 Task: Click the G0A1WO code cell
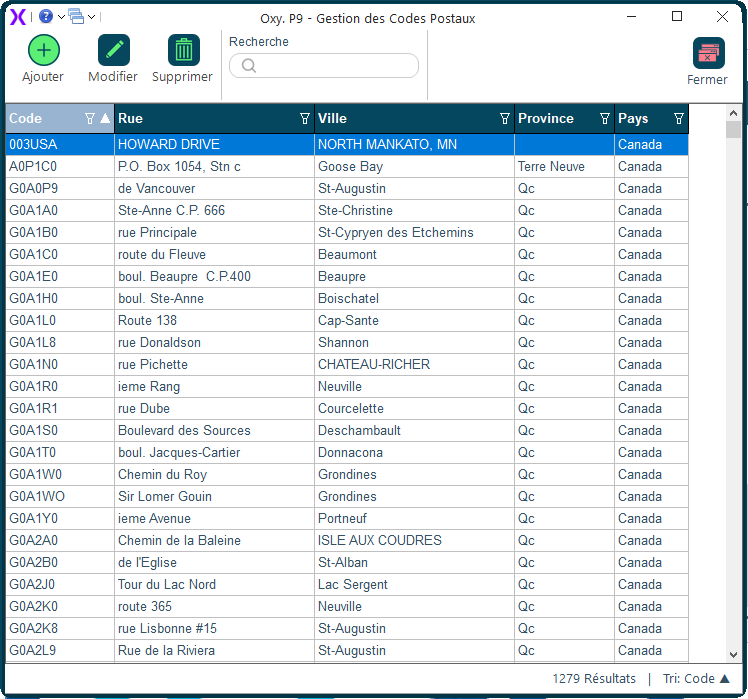[x=60, y=496]
